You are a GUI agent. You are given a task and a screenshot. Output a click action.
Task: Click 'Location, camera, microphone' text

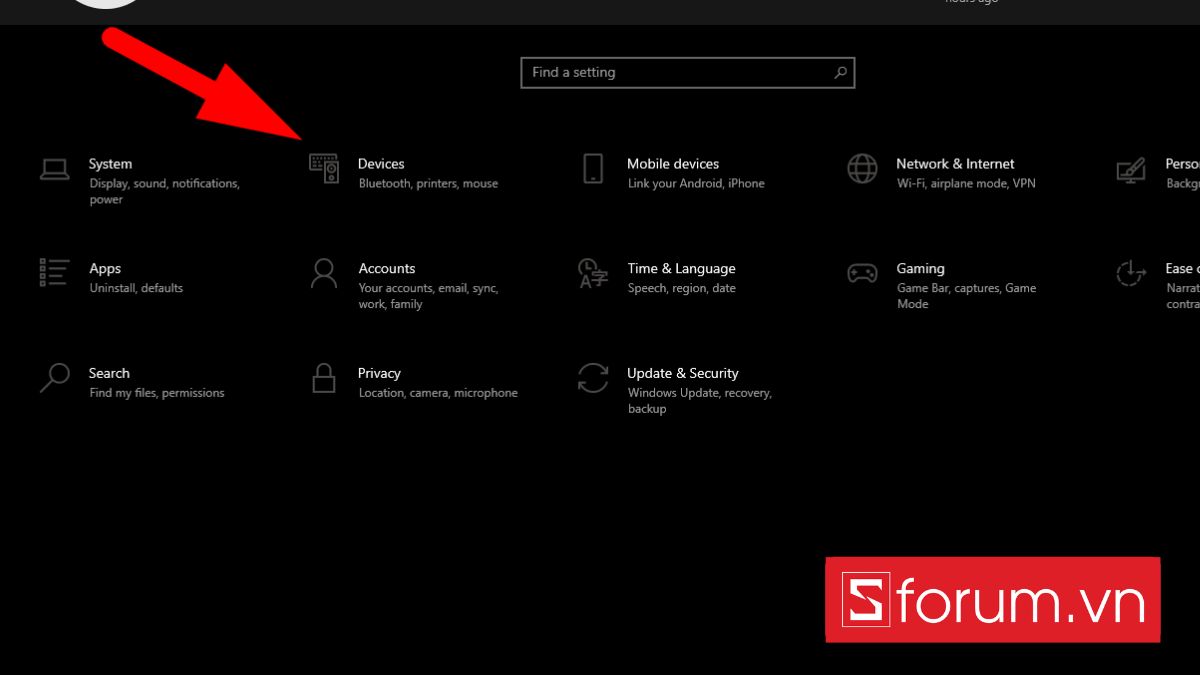(x=438, y=393)
